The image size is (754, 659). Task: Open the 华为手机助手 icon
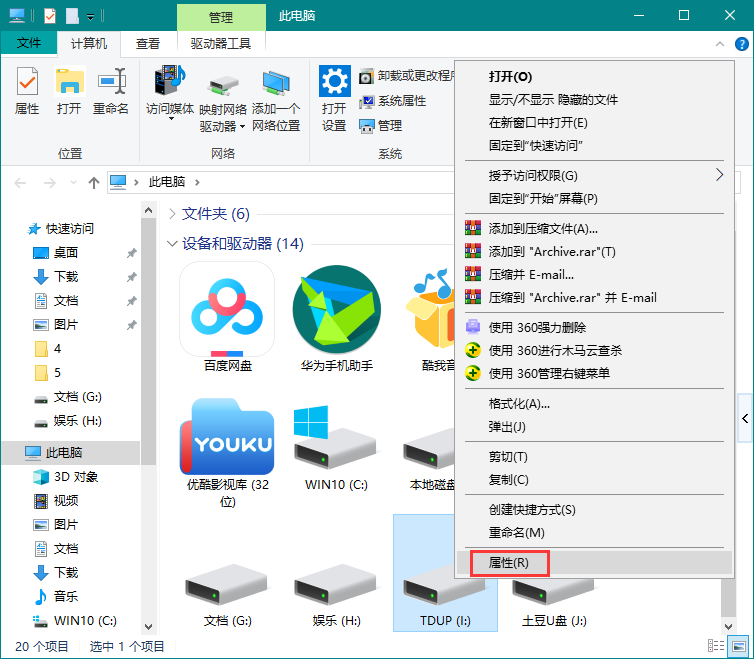pos(336,317)
